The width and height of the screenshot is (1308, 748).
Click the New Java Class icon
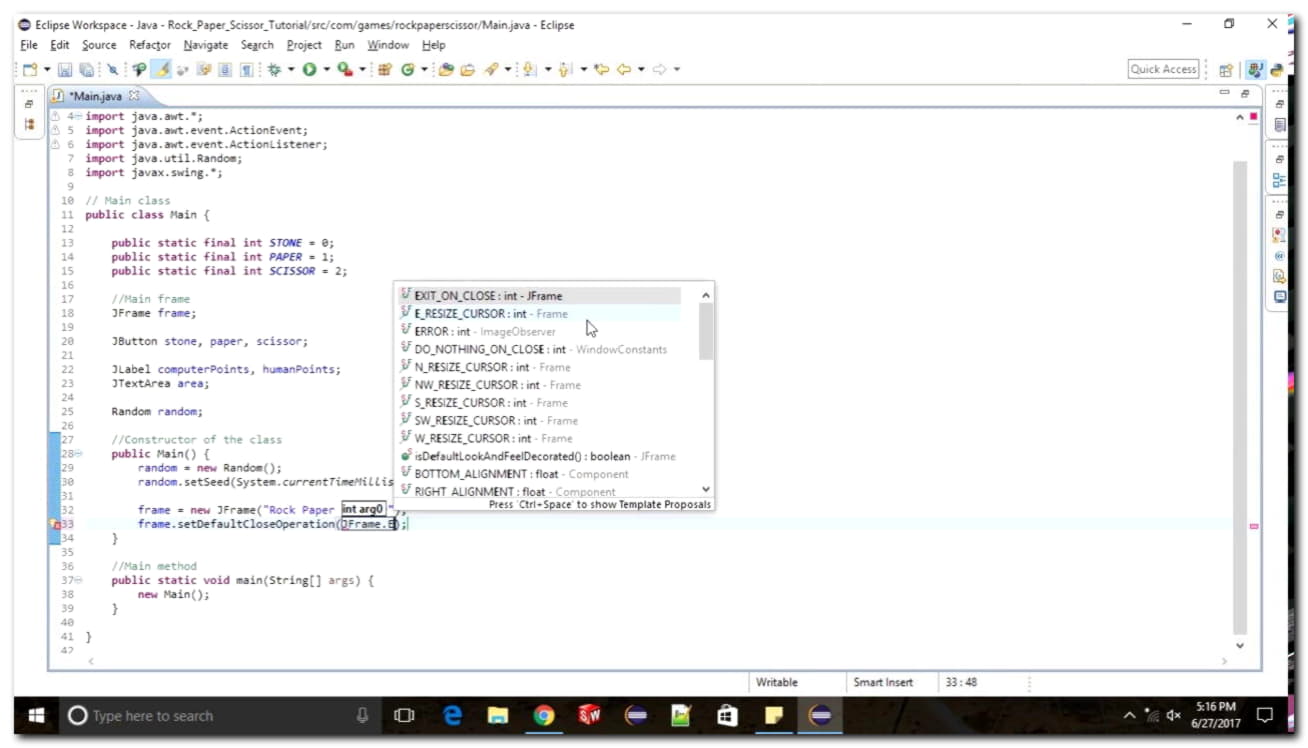[408, 69]
